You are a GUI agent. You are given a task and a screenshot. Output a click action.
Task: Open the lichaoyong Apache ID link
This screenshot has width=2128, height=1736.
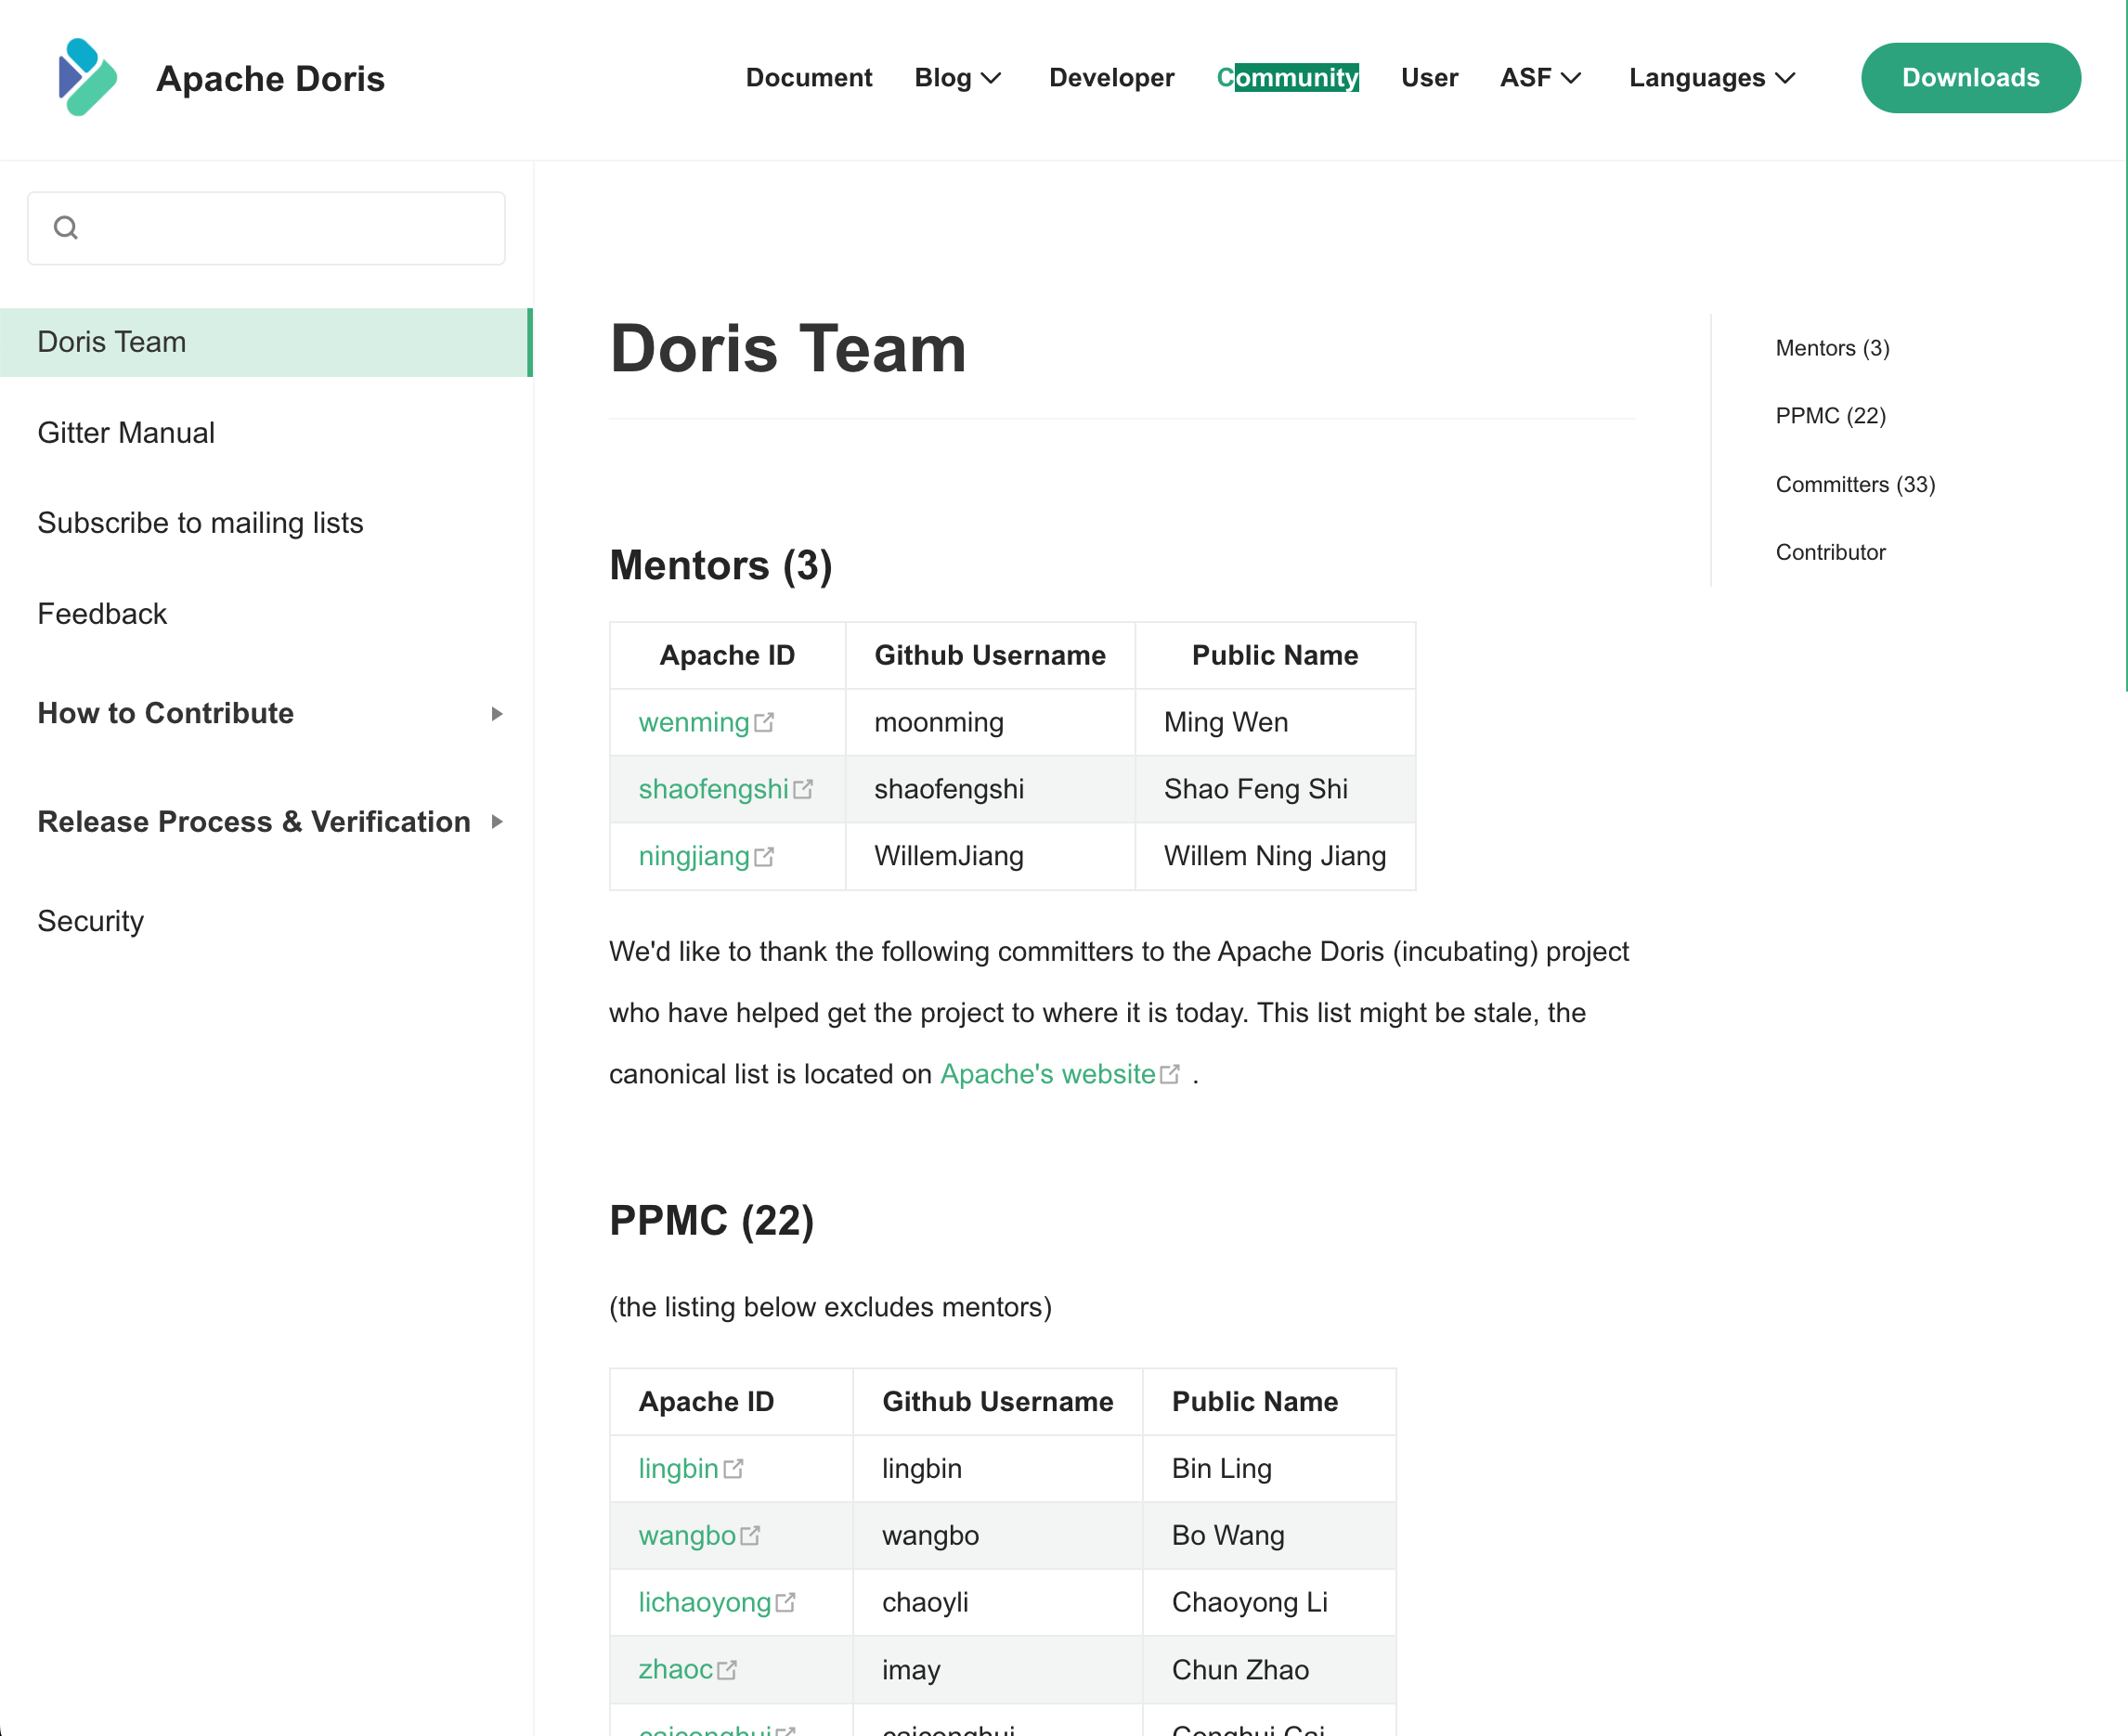click(x=705, y=1602)
